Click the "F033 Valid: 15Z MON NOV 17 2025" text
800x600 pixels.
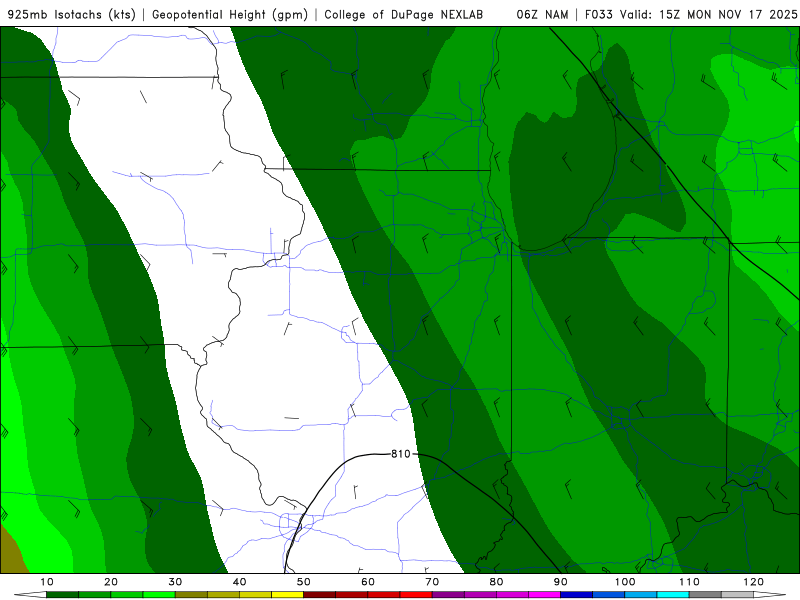[x=691, y=14]
